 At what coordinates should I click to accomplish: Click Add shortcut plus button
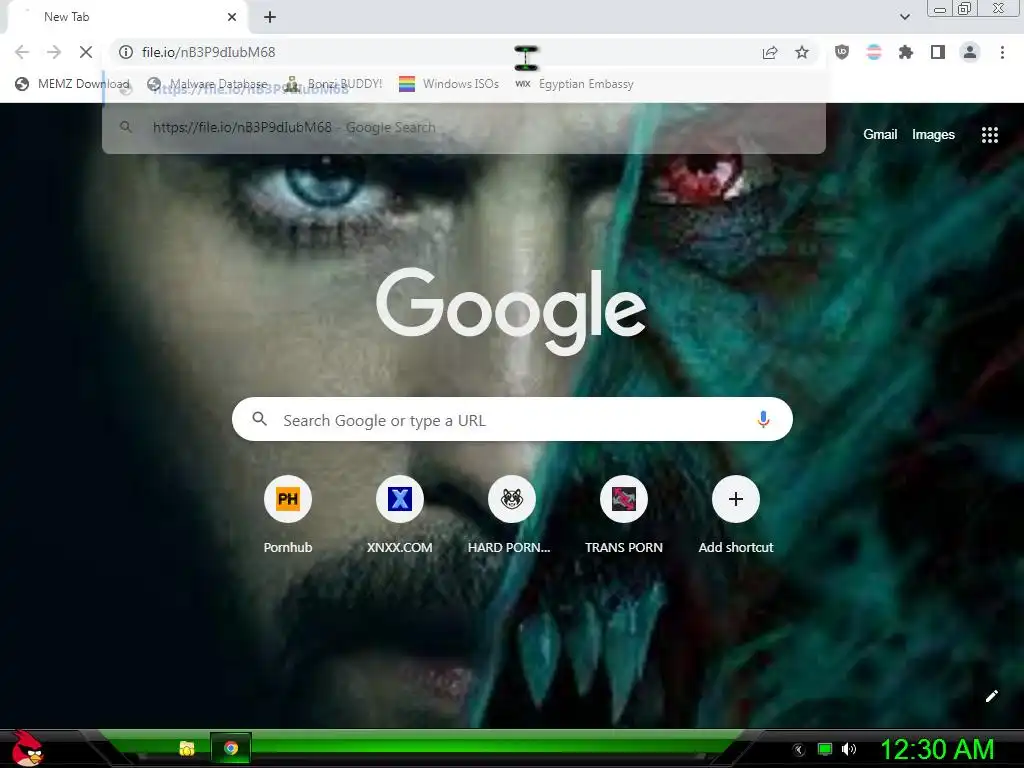[736, 499]
